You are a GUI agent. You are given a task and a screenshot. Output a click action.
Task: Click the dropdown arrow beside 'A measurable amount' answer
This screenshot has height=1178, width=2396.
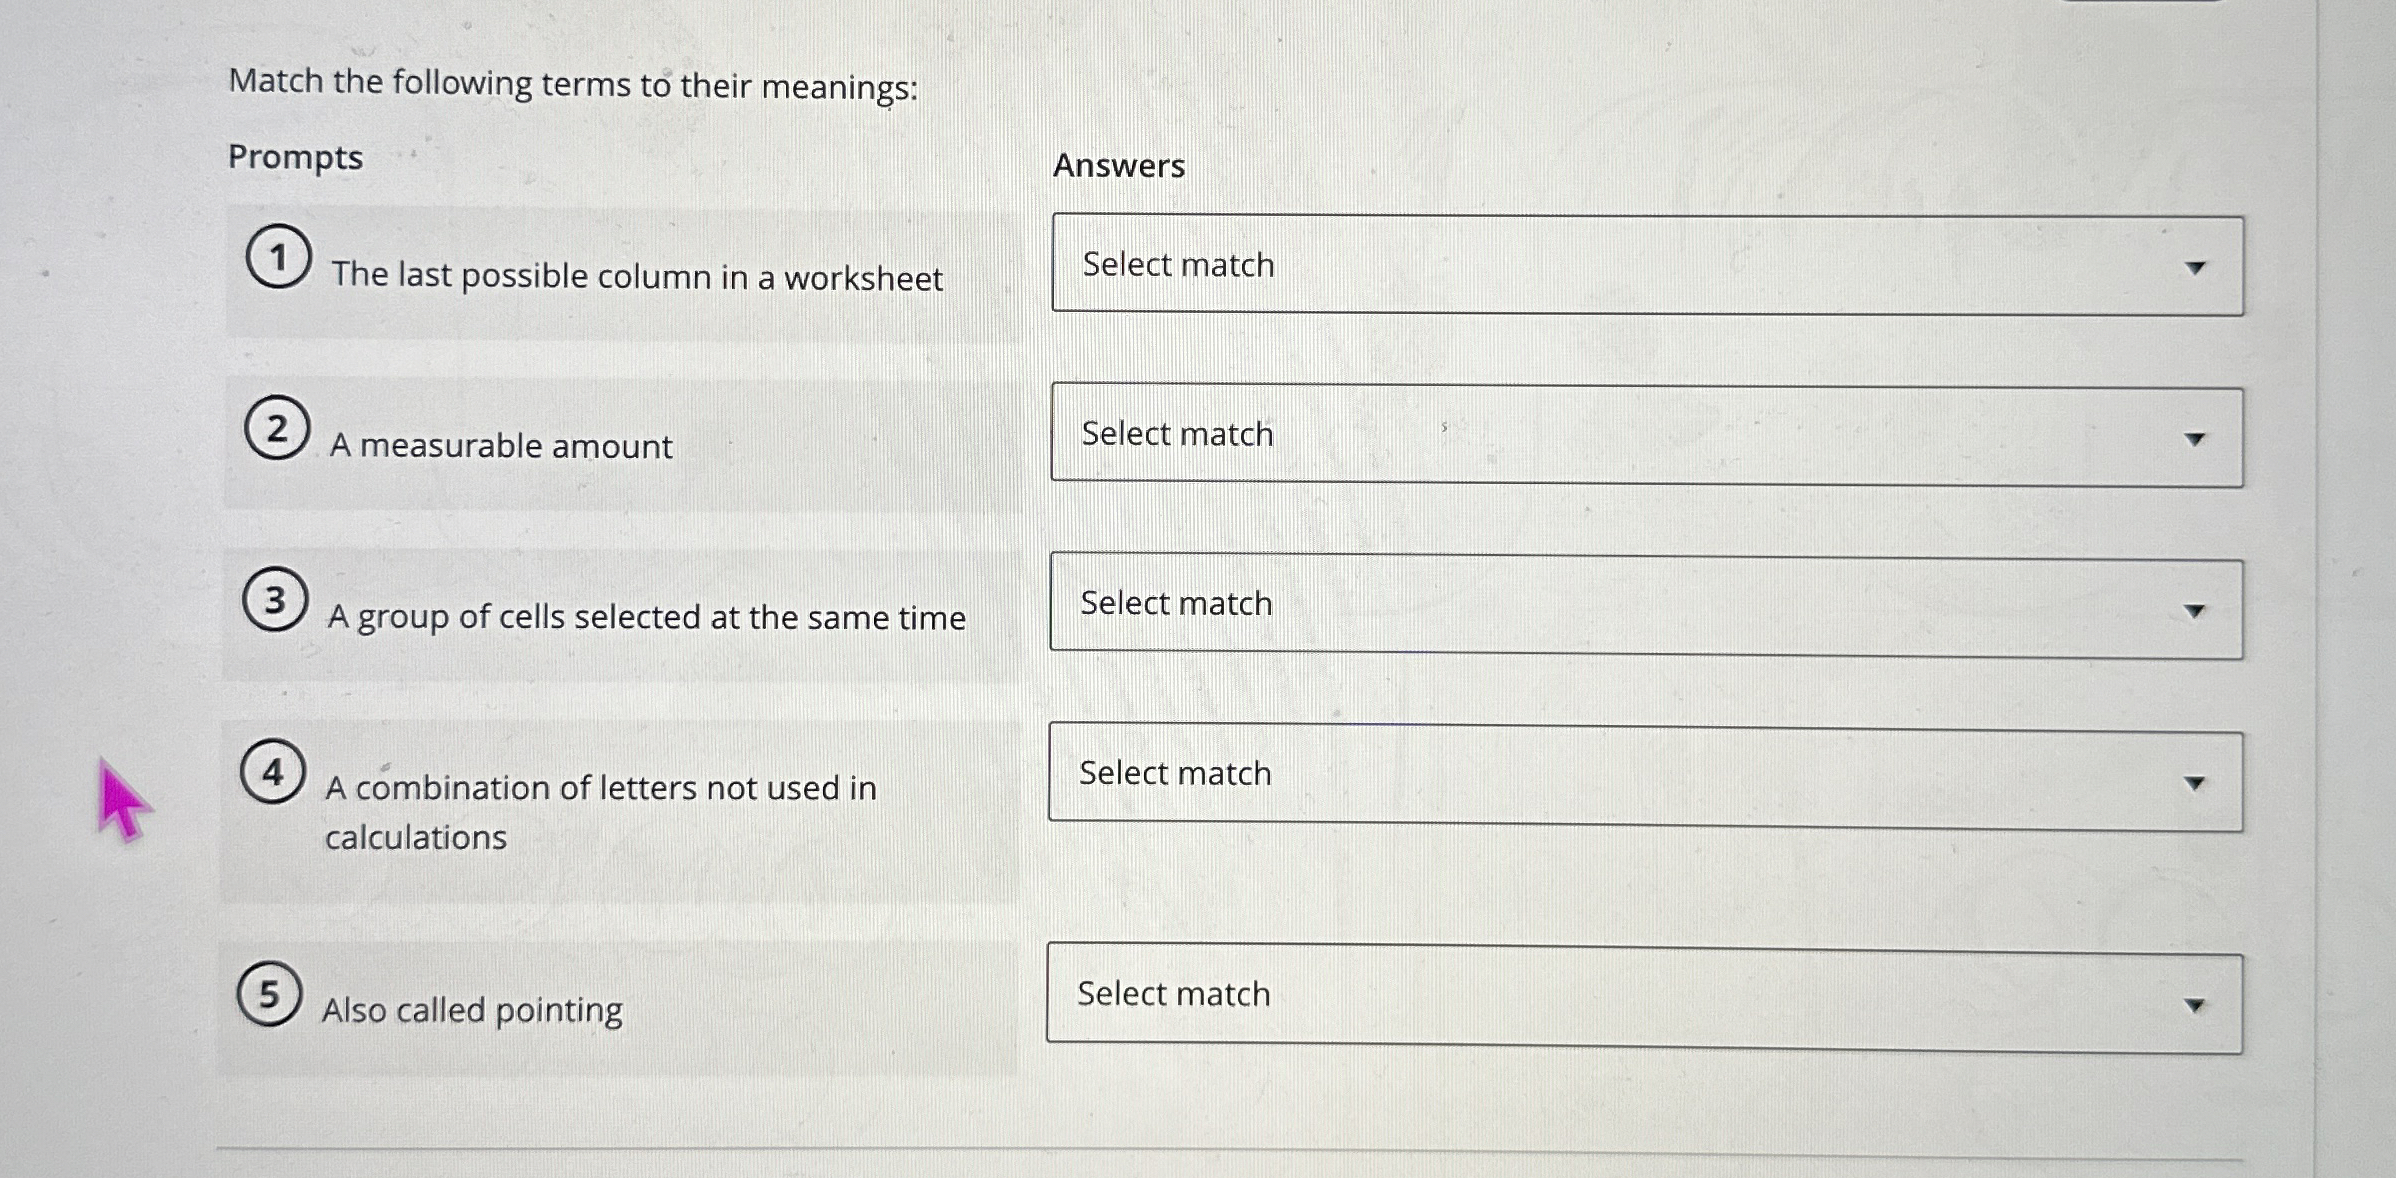click(x=2195, y=437)
